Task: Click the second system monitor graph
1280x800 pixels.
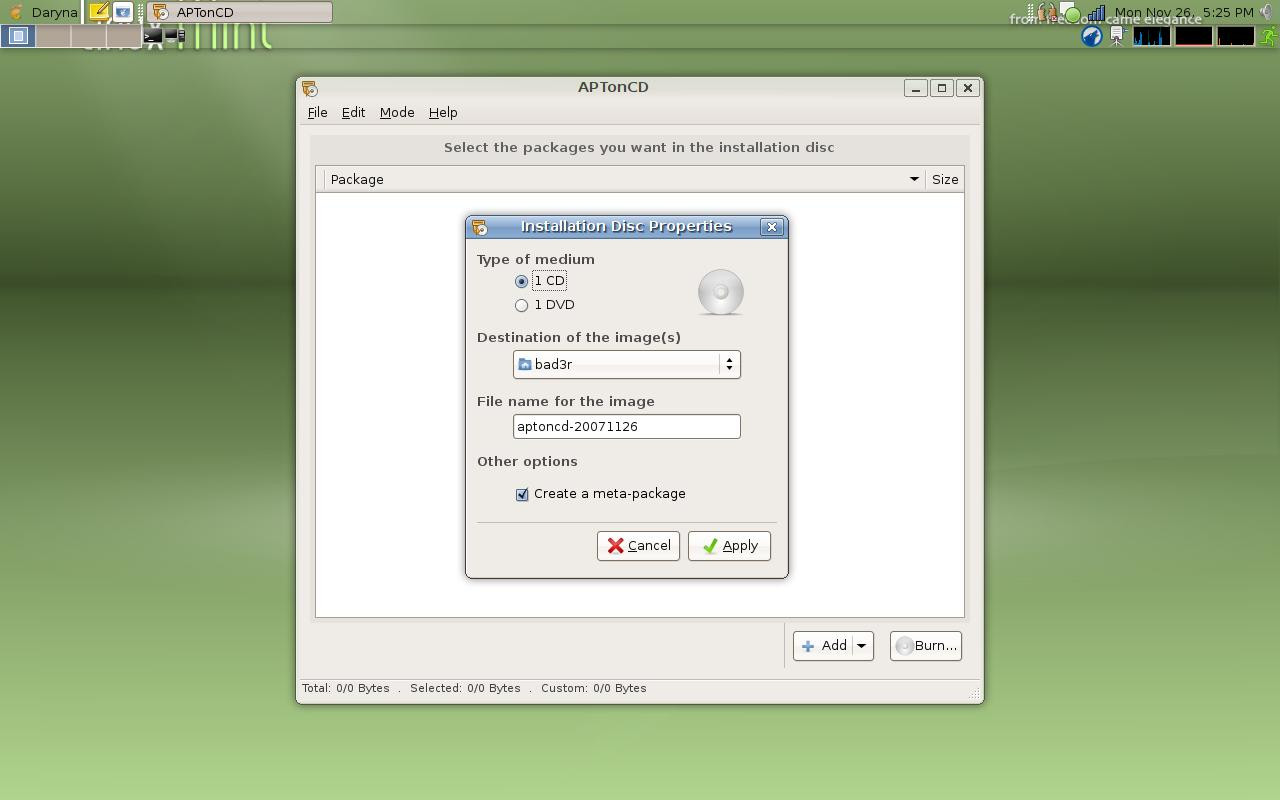Action: [1194, 36]
